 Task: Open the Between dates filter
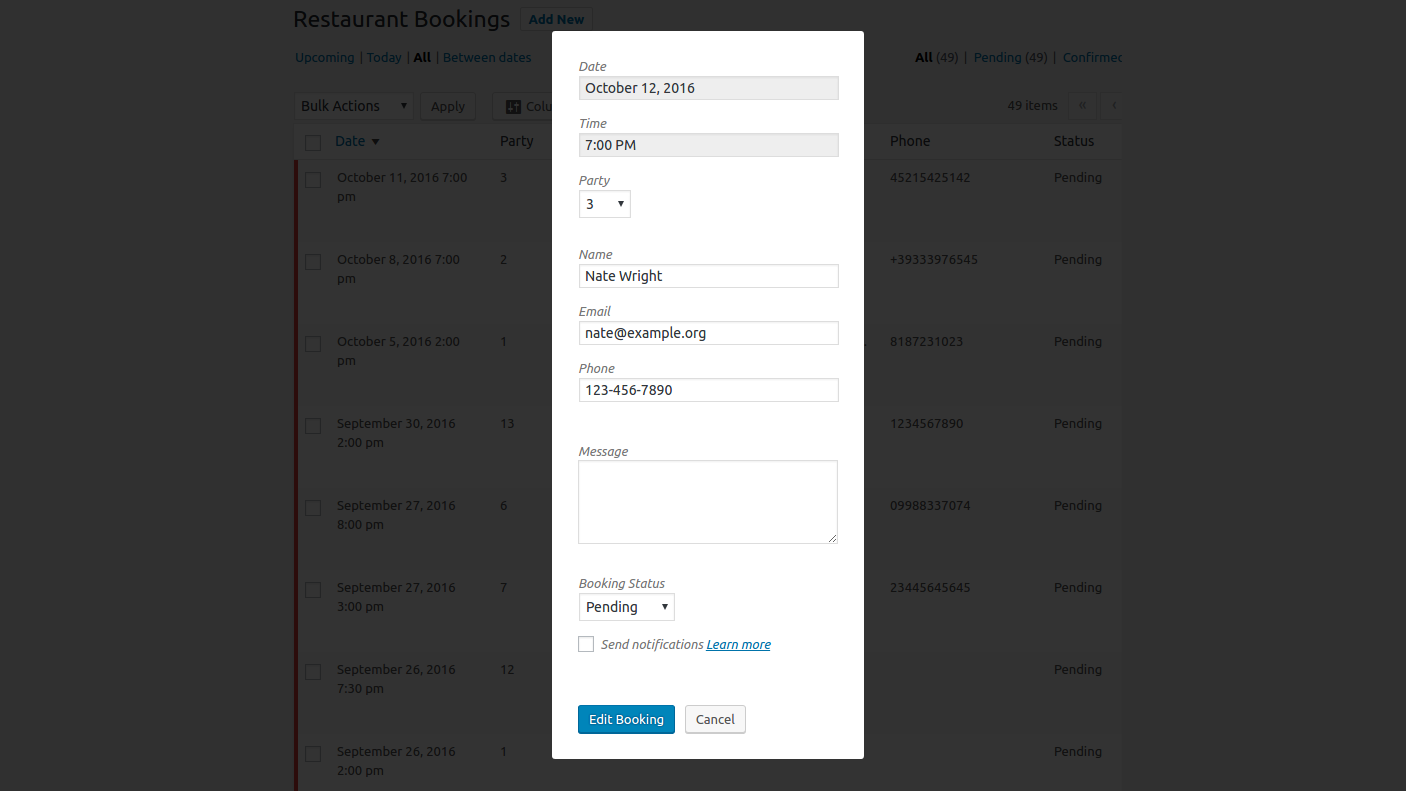[x=487, y=57]
